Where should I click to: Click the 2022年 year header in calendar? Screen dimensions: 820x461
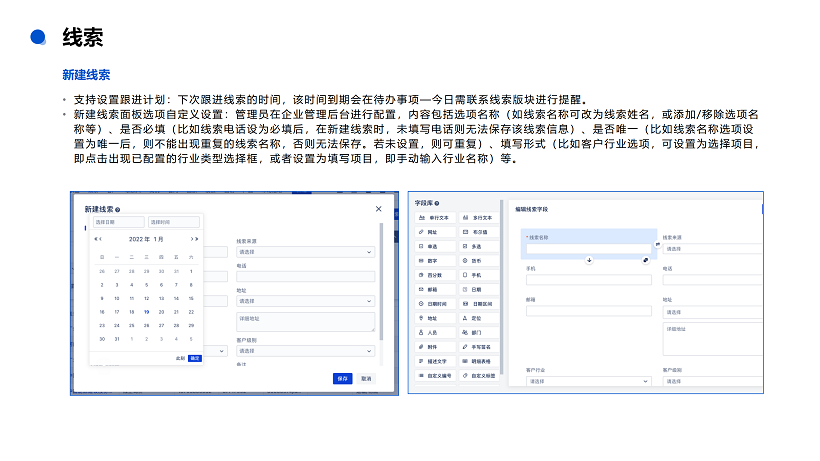(137, 239)
